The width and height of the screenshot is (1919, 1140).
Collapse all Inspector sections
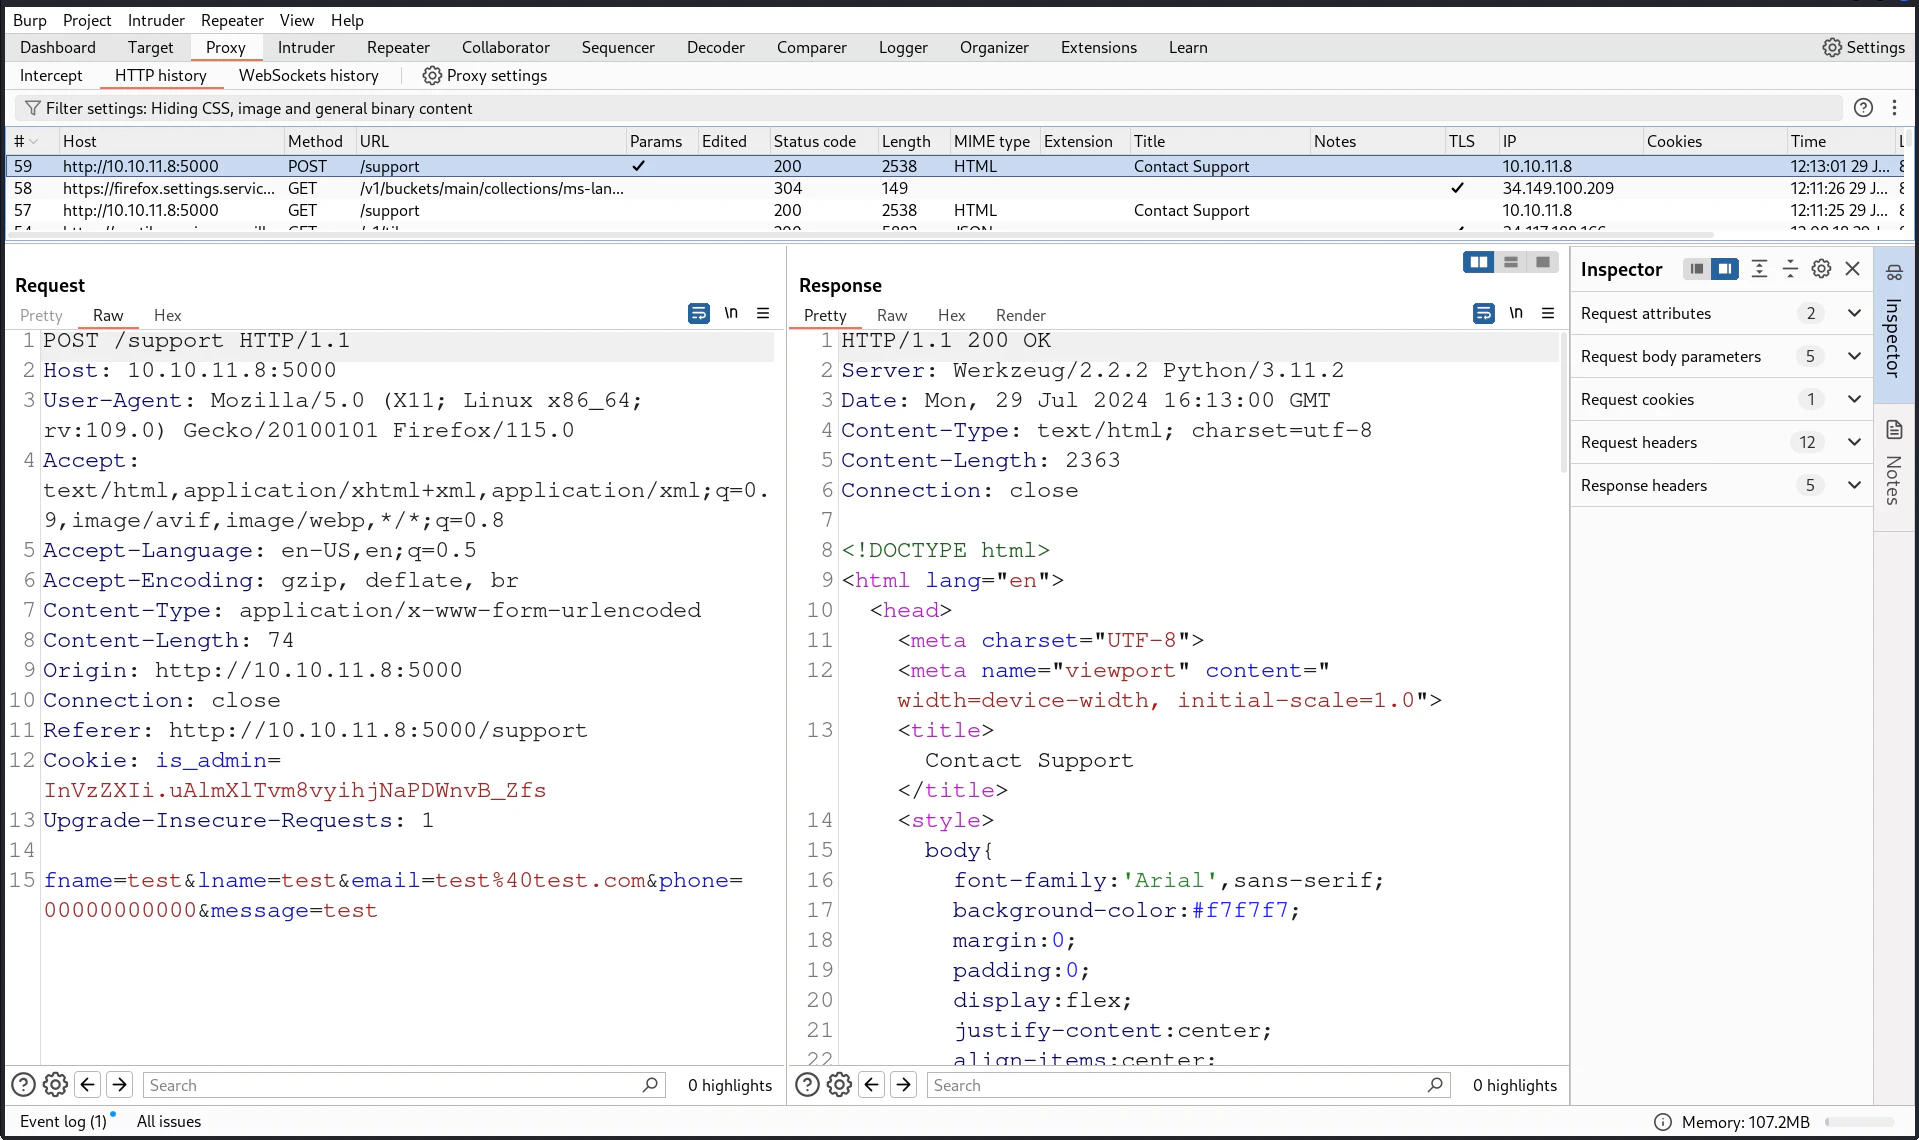point(1790,268)
